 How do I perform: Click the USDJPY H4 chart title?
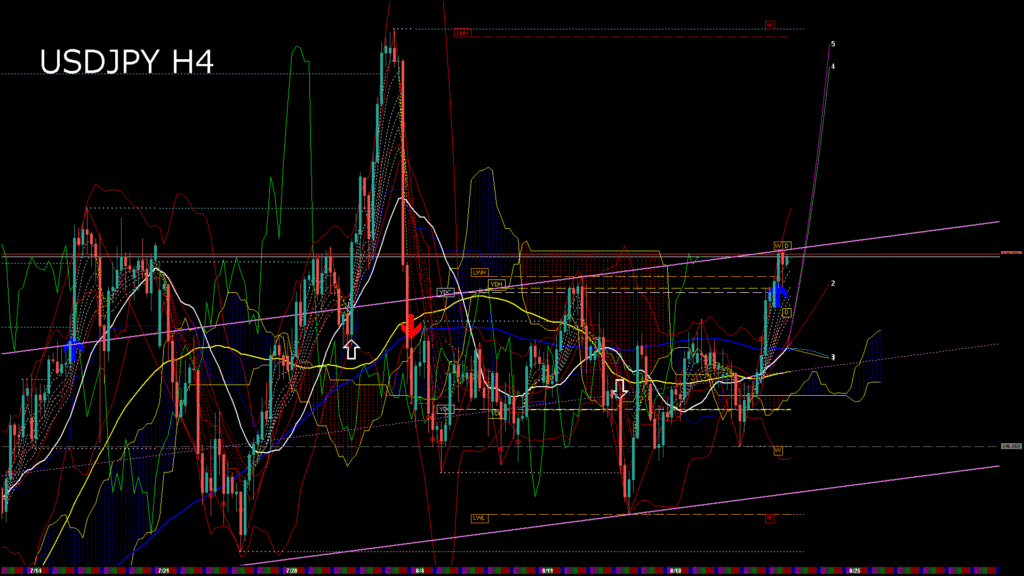[x=126, y=62]
